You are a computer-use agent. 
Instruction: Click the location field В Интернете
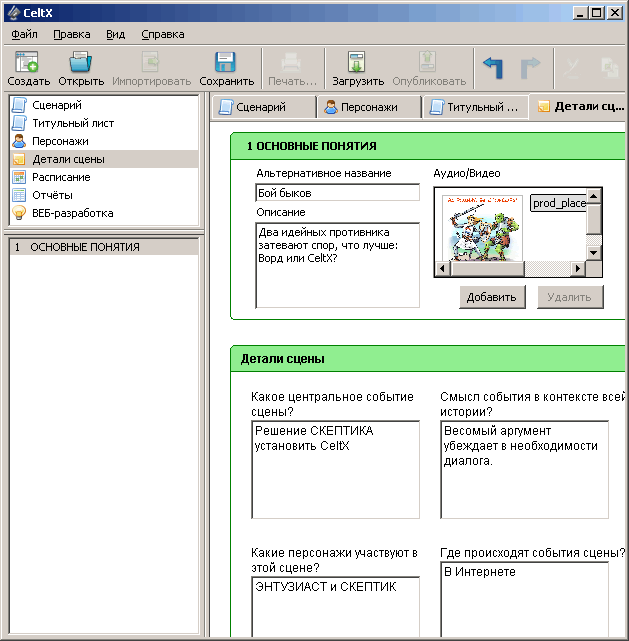[524, 599]
